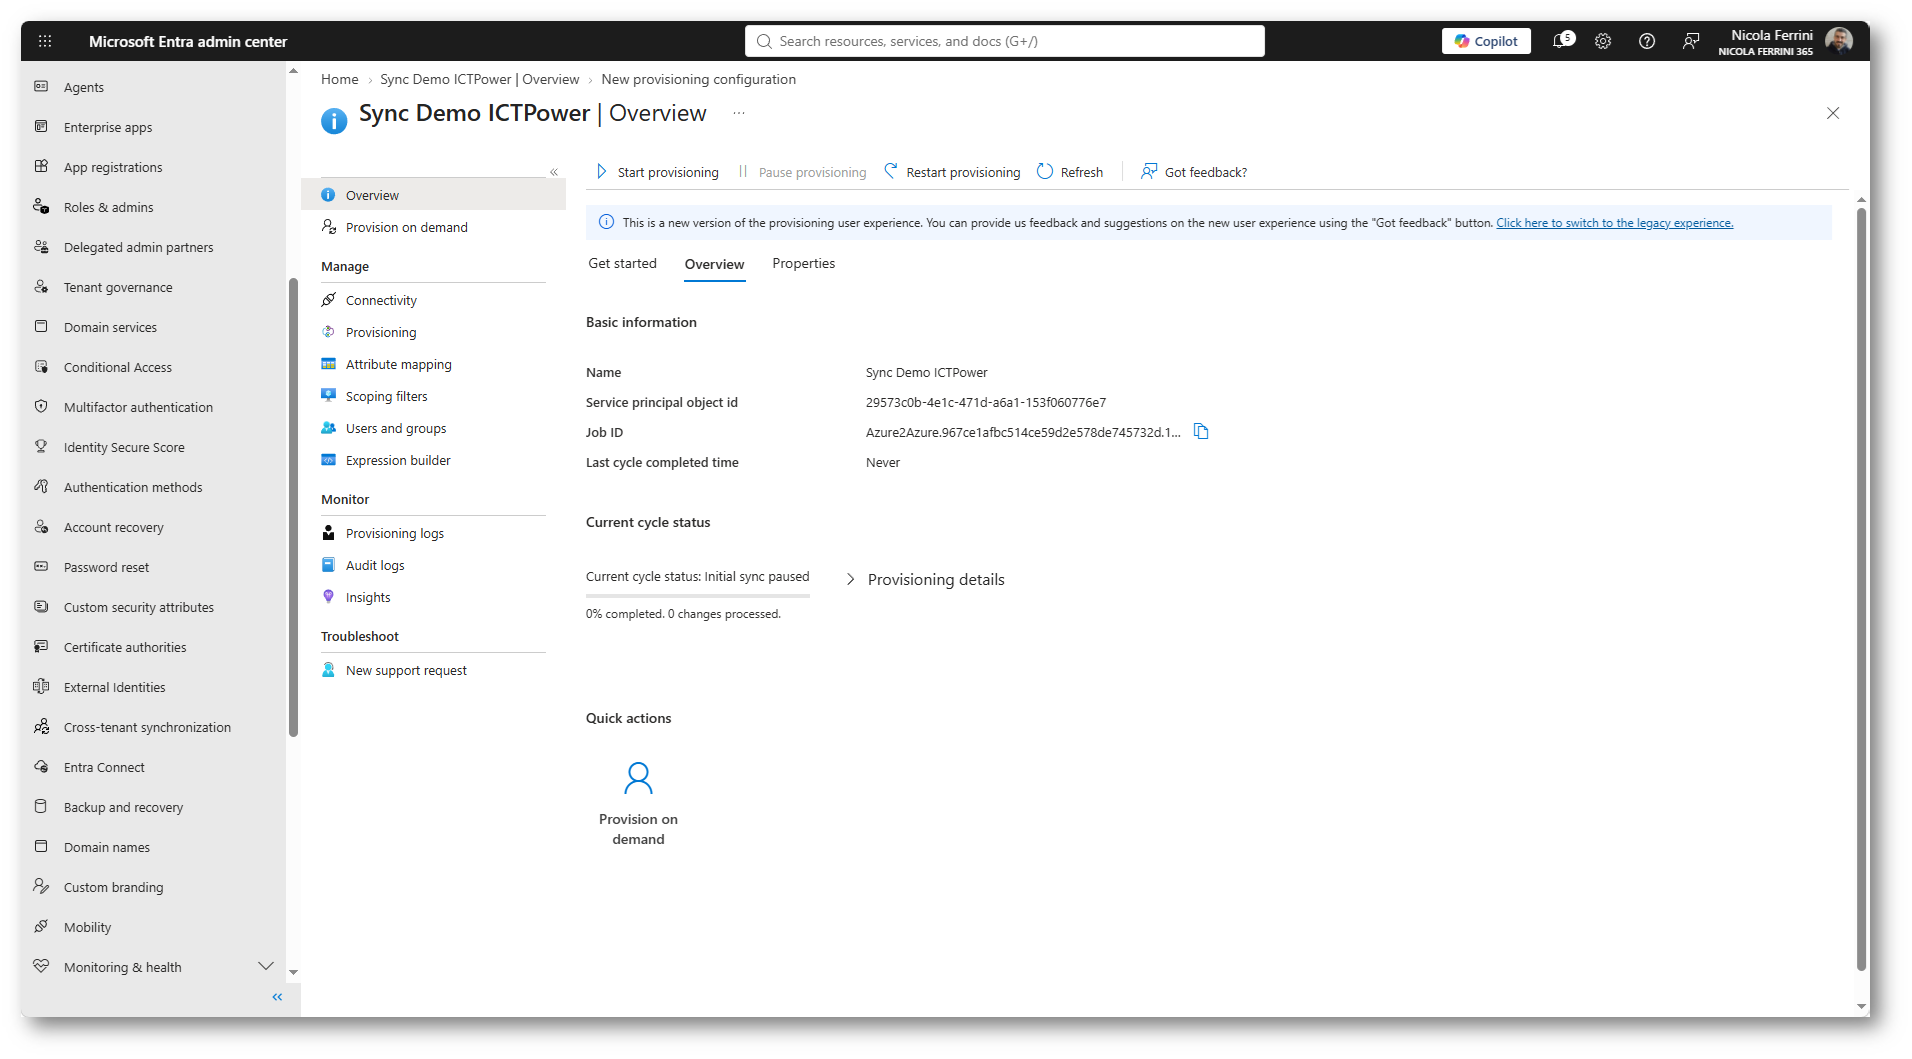
Task: Close the Overview blade with X
Action: pyautogui.click(x=1833, y=113)
